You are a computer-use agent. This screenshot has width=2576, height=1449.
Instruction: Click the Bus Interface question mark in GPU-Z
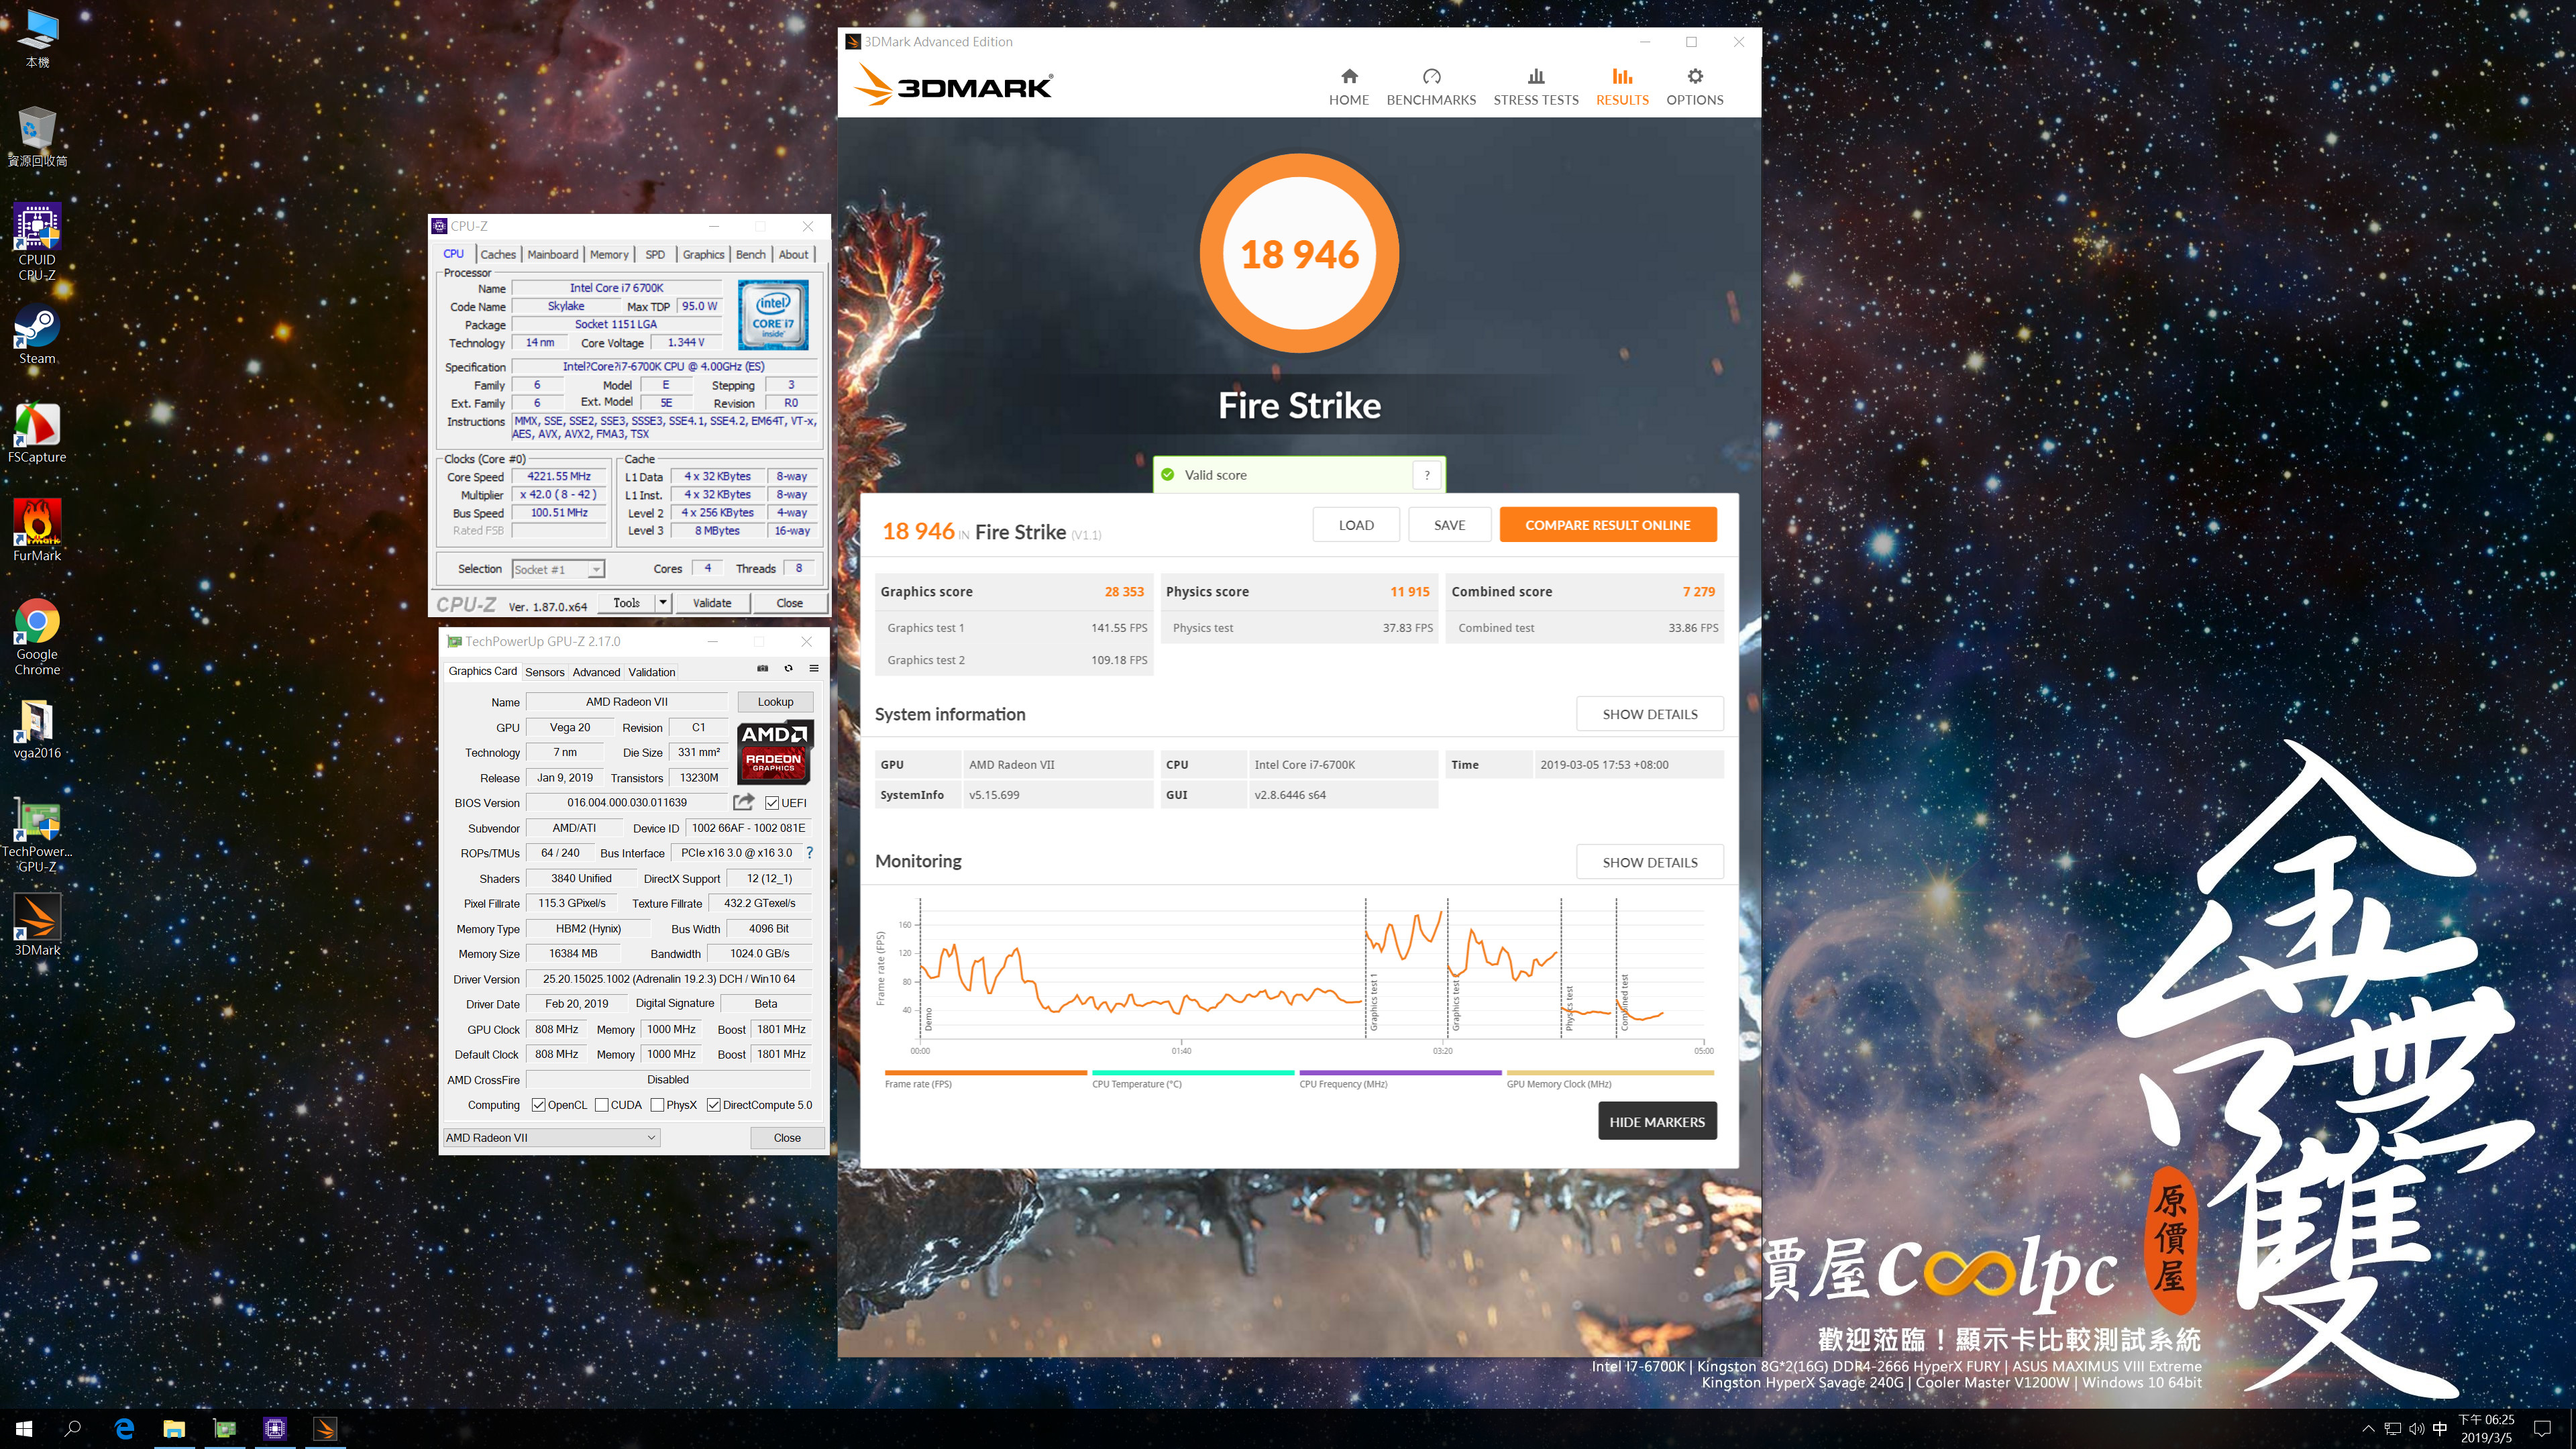click(809, 853)
